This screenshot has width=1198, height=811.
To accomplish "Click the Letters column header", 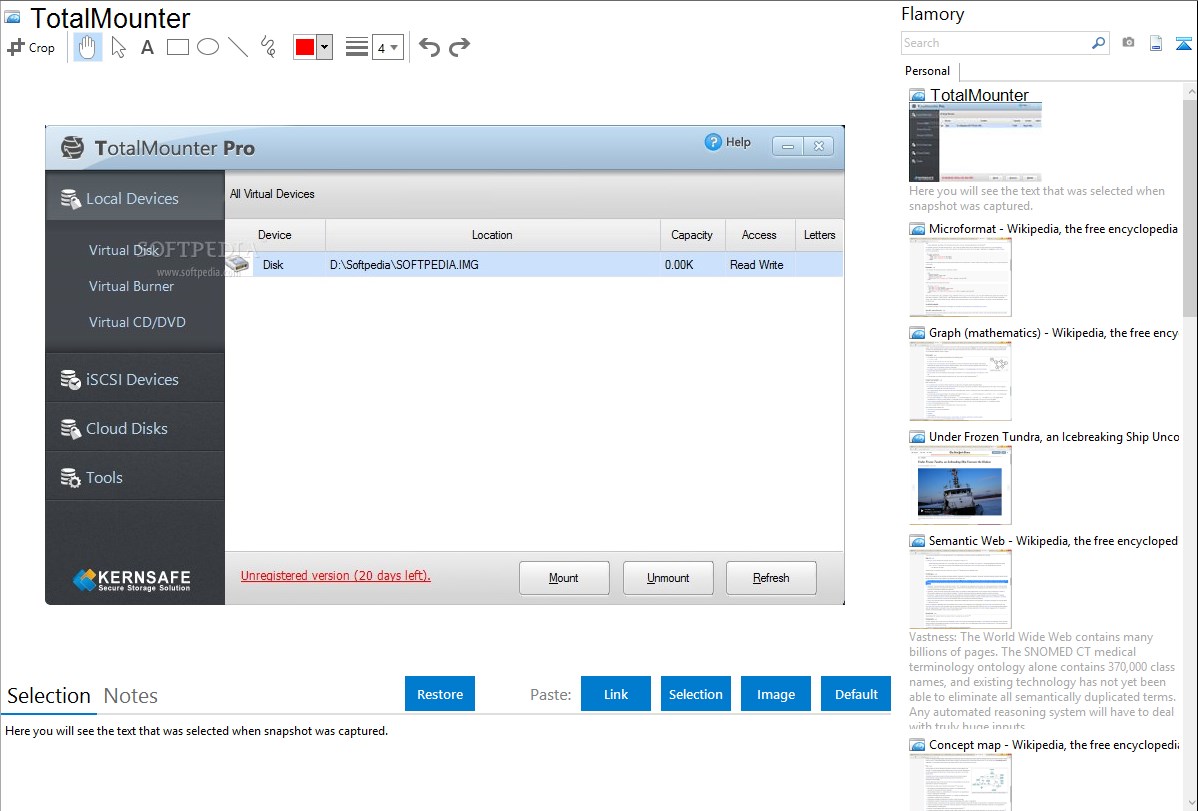I will click(819, 235).
